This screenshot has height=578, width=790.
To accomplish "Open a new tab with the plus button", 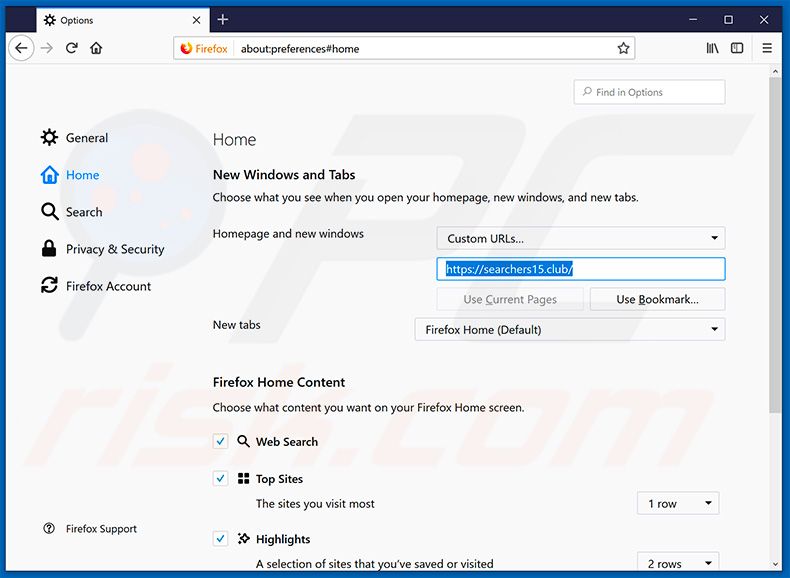I will pyautogui.click(x=223, y=20).
